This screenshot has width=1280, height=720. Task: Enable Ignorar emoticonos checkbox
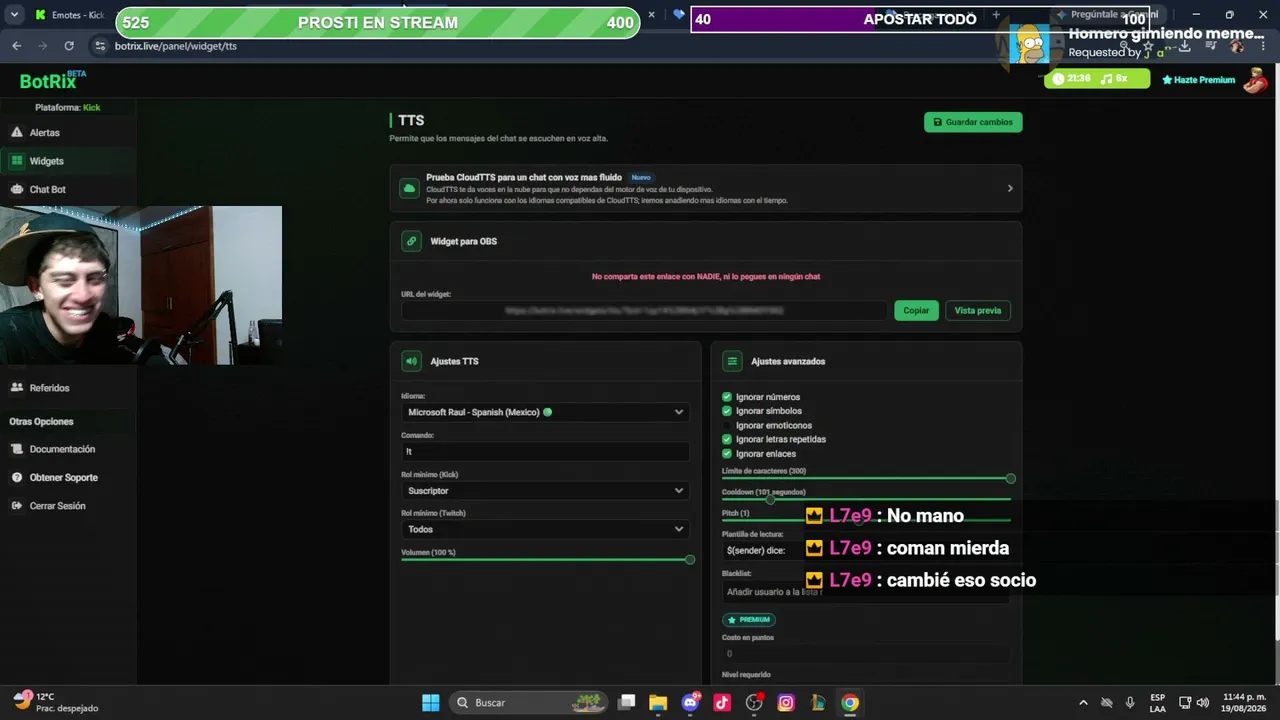pos(727,425)
